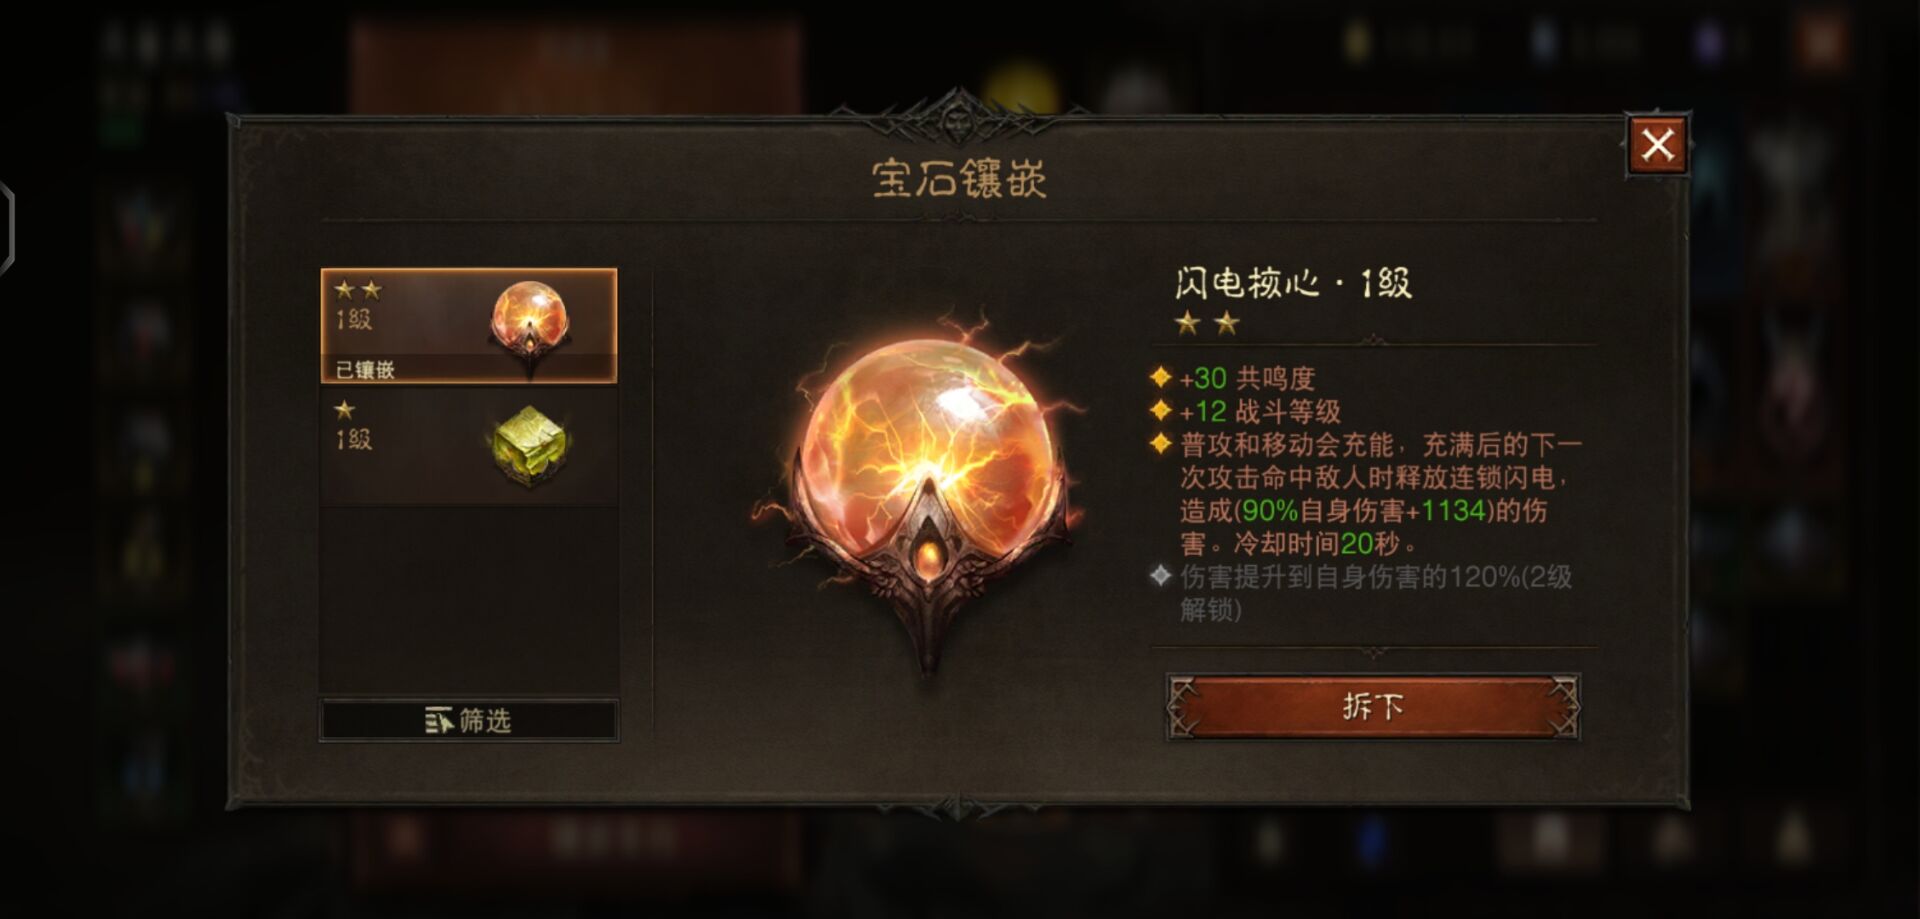Image resolution: width=1920 pixels, height=919 pixels.
Task: Click the grey locked-bonus diamond bullet
Action: click(x=1160, y=576)
